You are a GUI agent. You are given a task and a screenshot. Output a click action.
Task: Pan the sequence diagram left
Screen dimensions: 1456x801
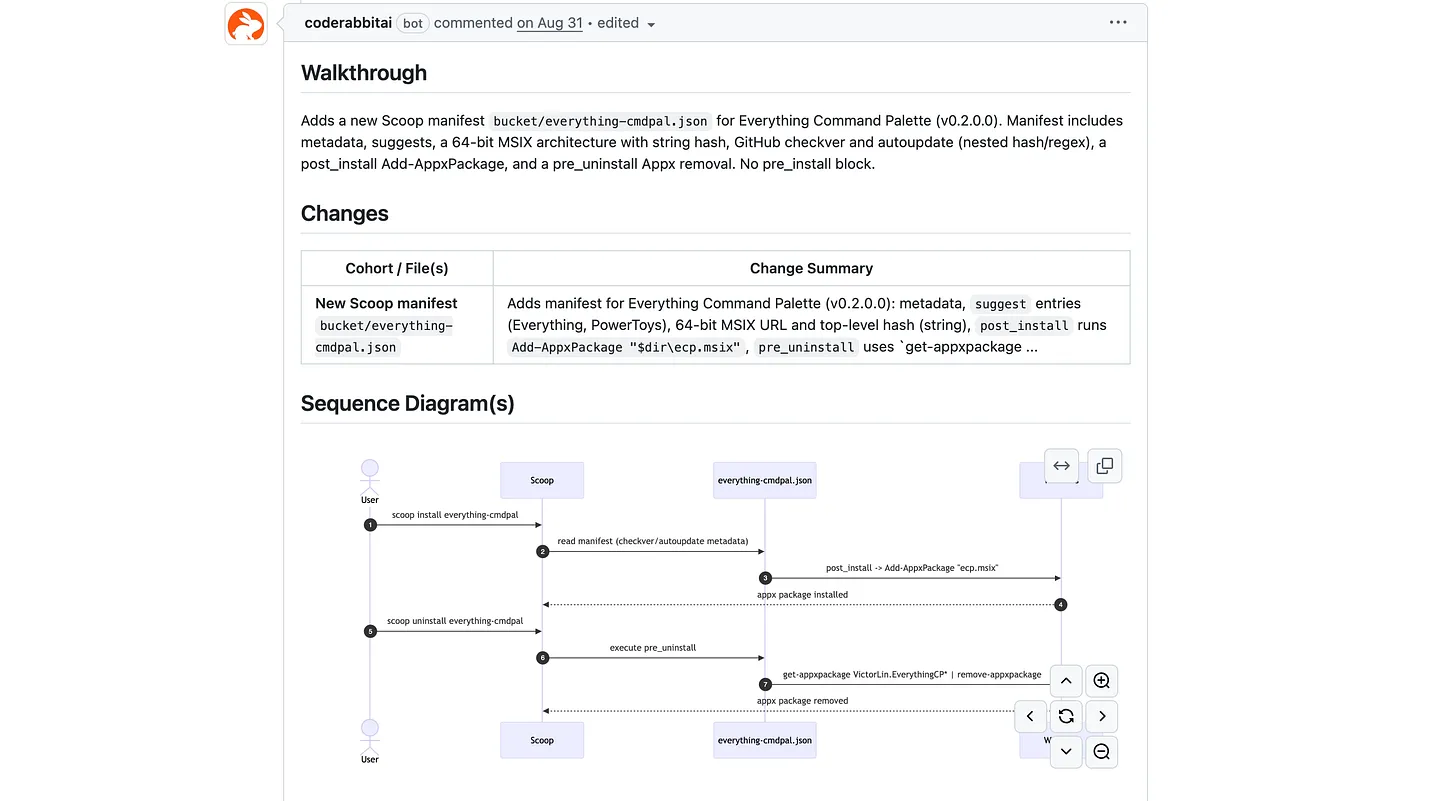(x=1030, y=716)
